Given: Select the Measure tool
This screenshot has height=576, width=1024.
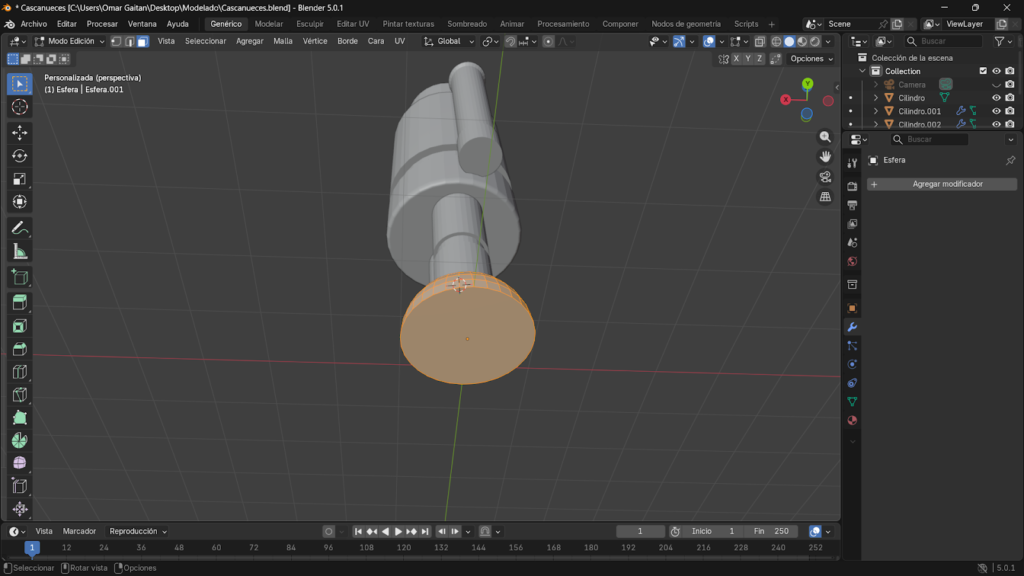Looking at the screenshot, I should pos(19,251).
